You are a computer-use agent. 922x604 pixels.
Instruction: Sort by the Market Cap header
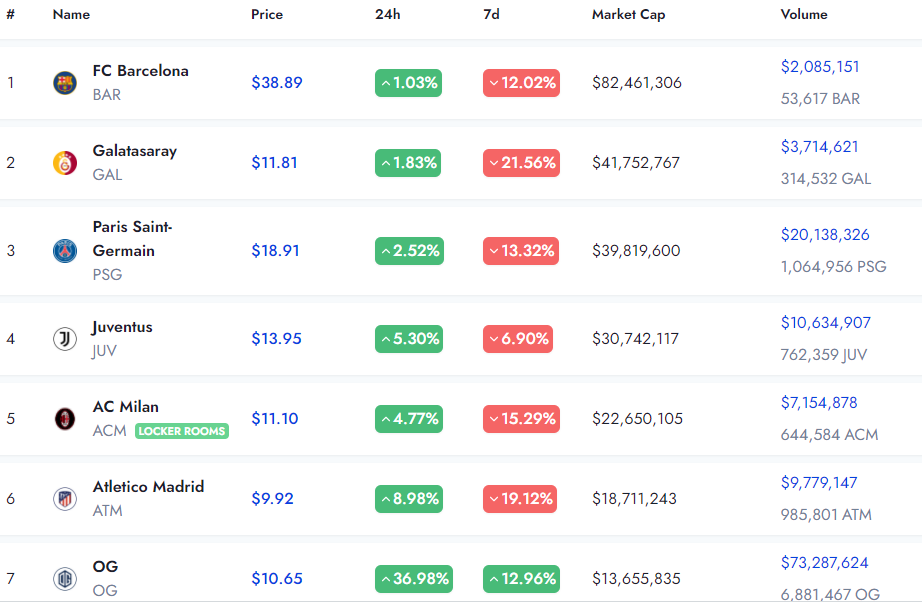click(x=629, y=15)
